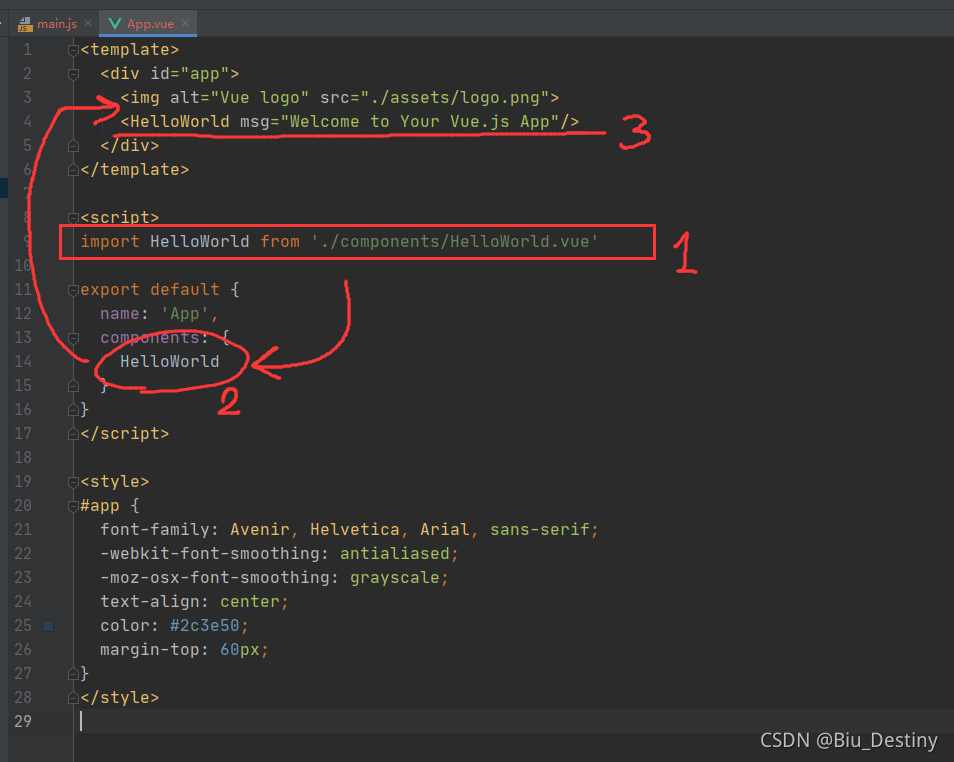
Task: Switch to the main.js editor tab
Action: tap(47, 24)
